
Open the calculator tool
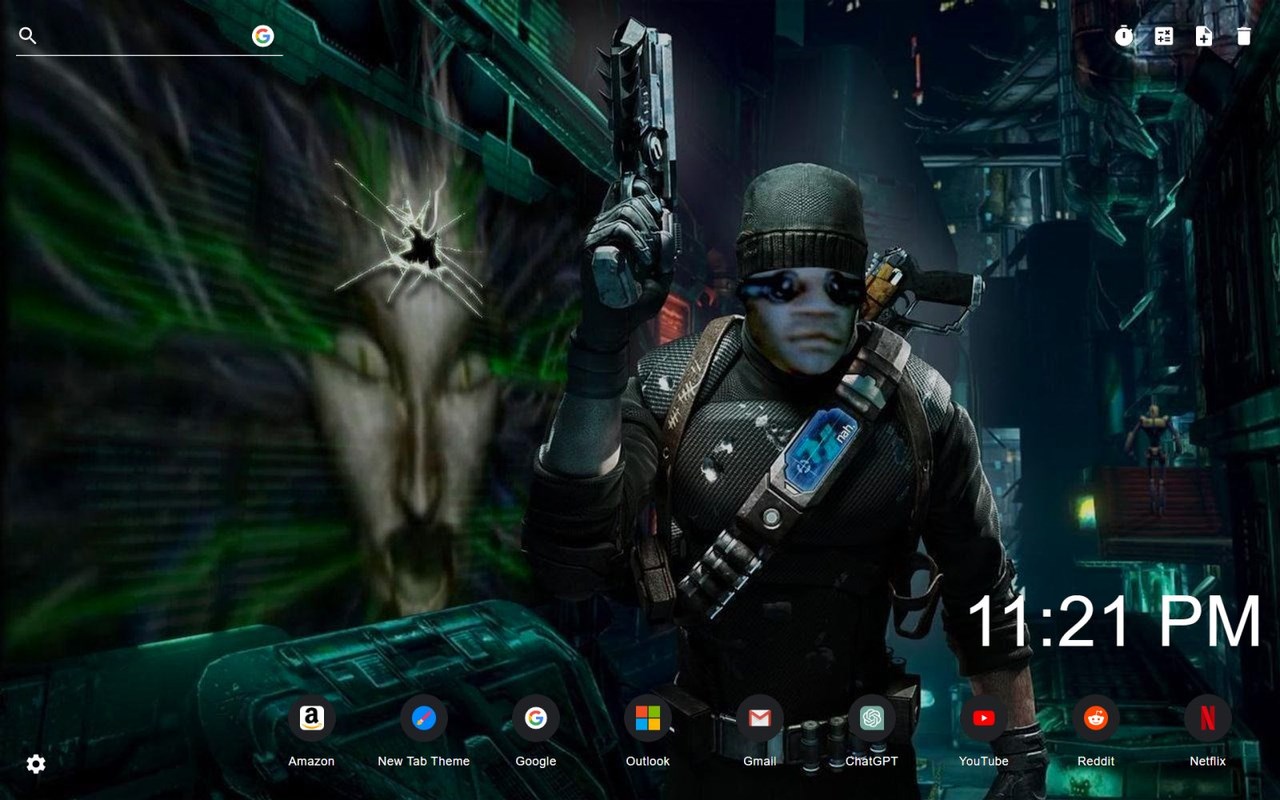[1164, 36]
